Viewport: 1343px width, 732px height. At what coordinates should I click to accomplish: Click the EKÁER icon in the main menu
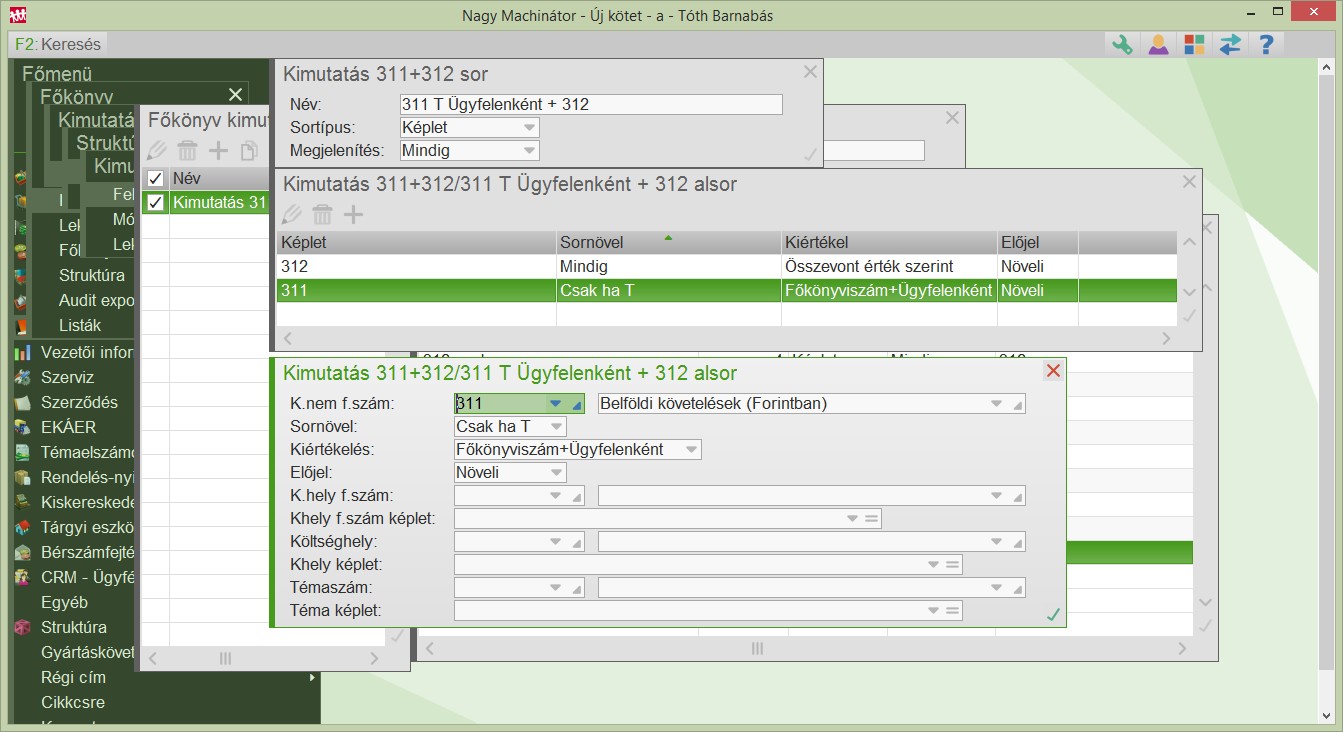pos(23,427)
